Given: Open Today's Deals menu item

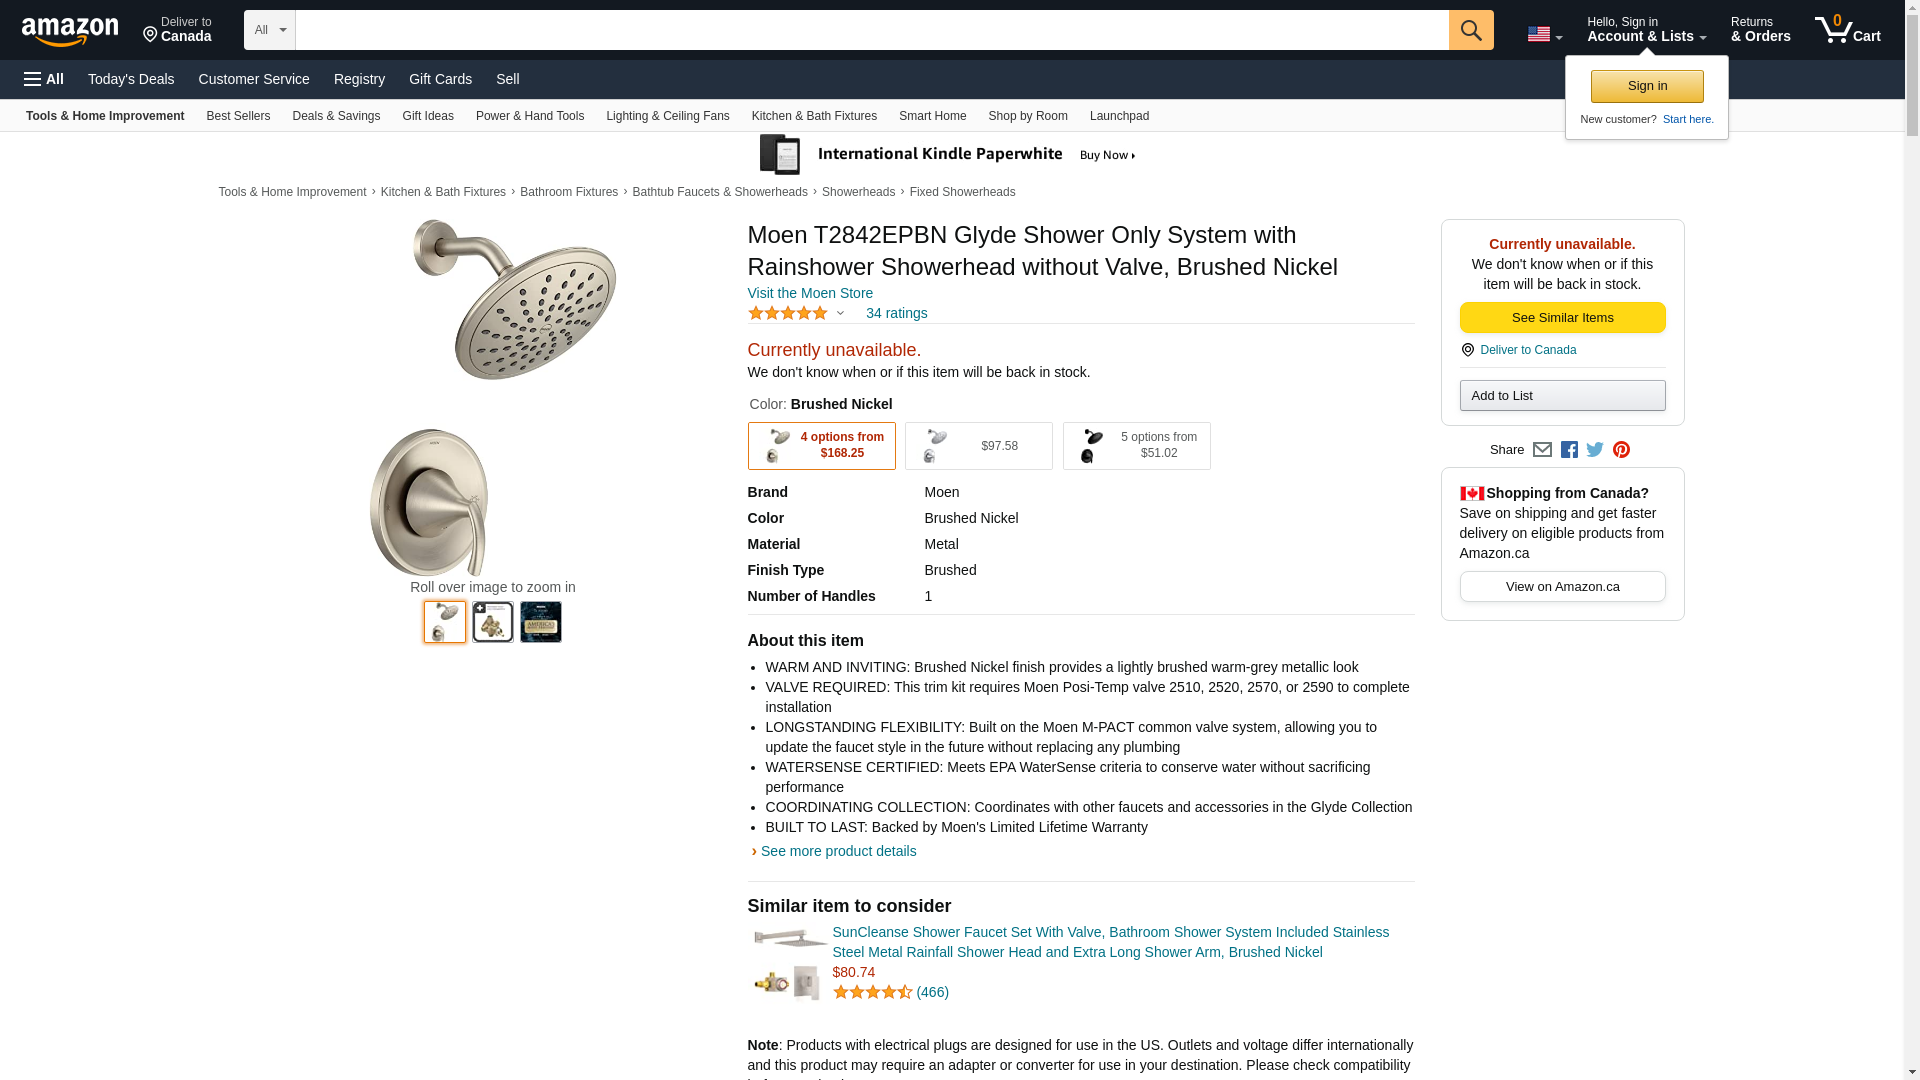Looking at the screenshot, I should pos(131,79).
